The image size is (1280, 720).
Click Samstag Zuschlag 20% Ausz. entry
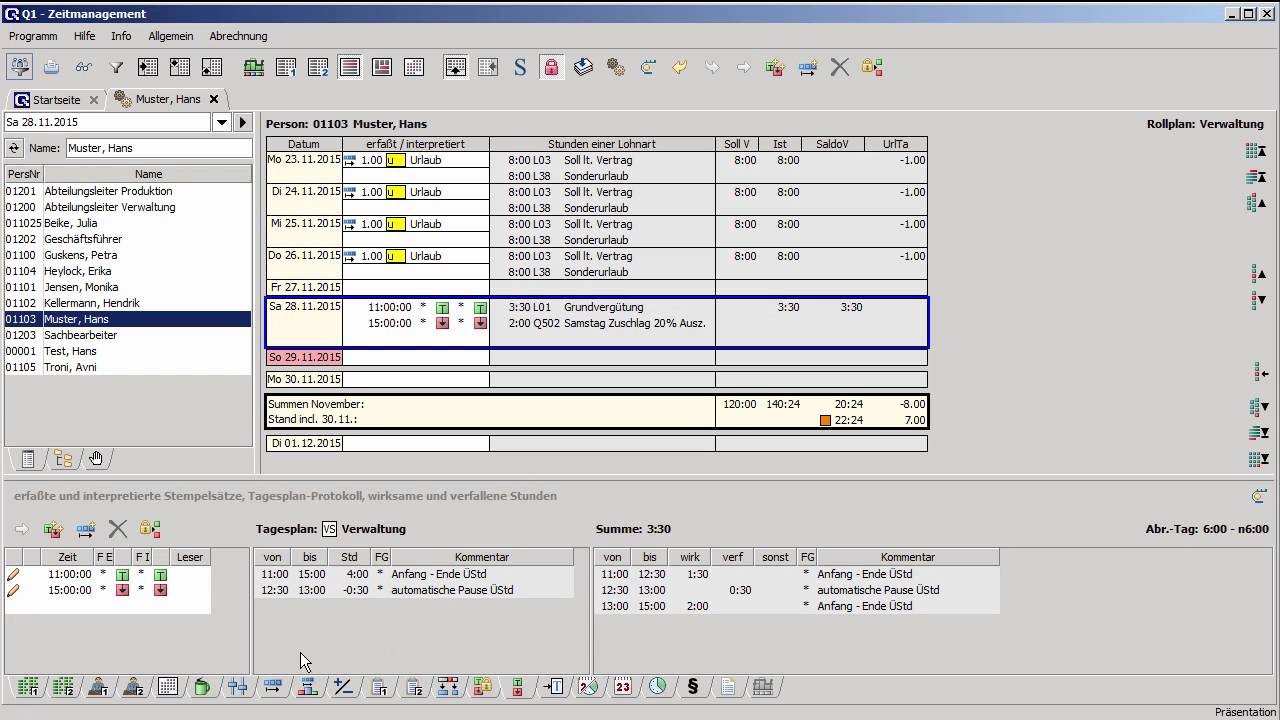(x=635, y=323)
